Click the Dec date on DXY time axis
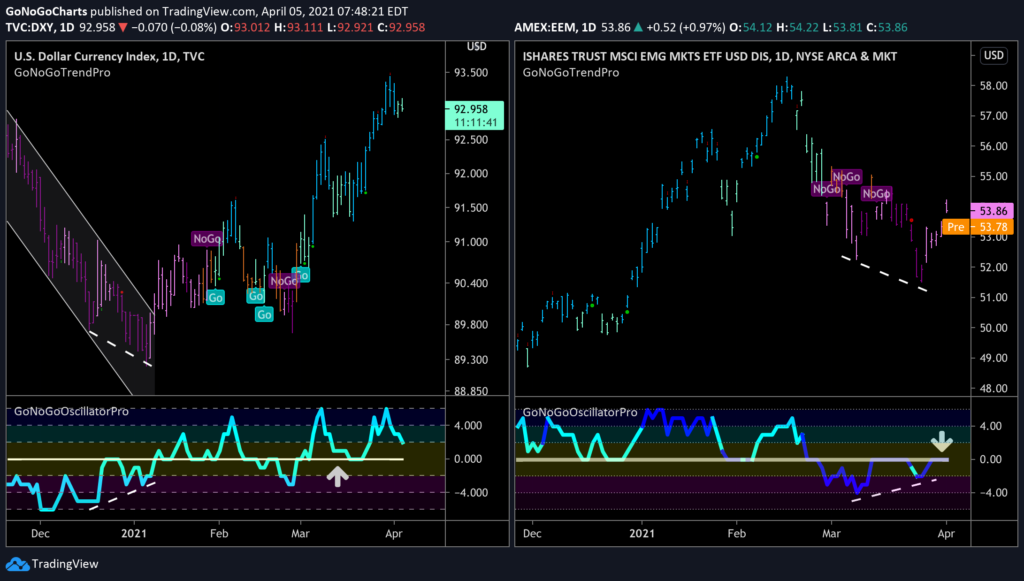This screenshot has height=581, width=1024. [x=40, y=533]
